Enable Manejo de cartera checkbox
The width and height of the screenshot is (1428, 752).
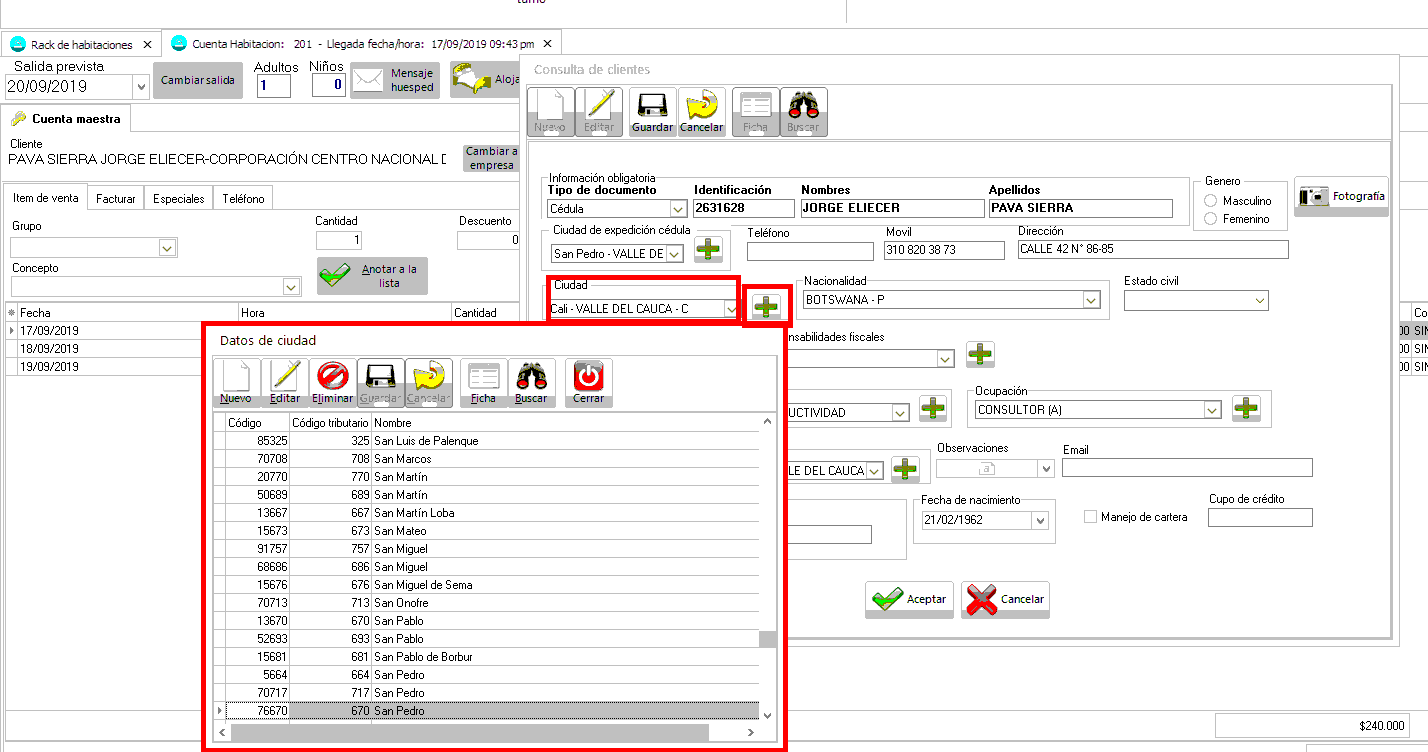click(x=1091, y=517)
